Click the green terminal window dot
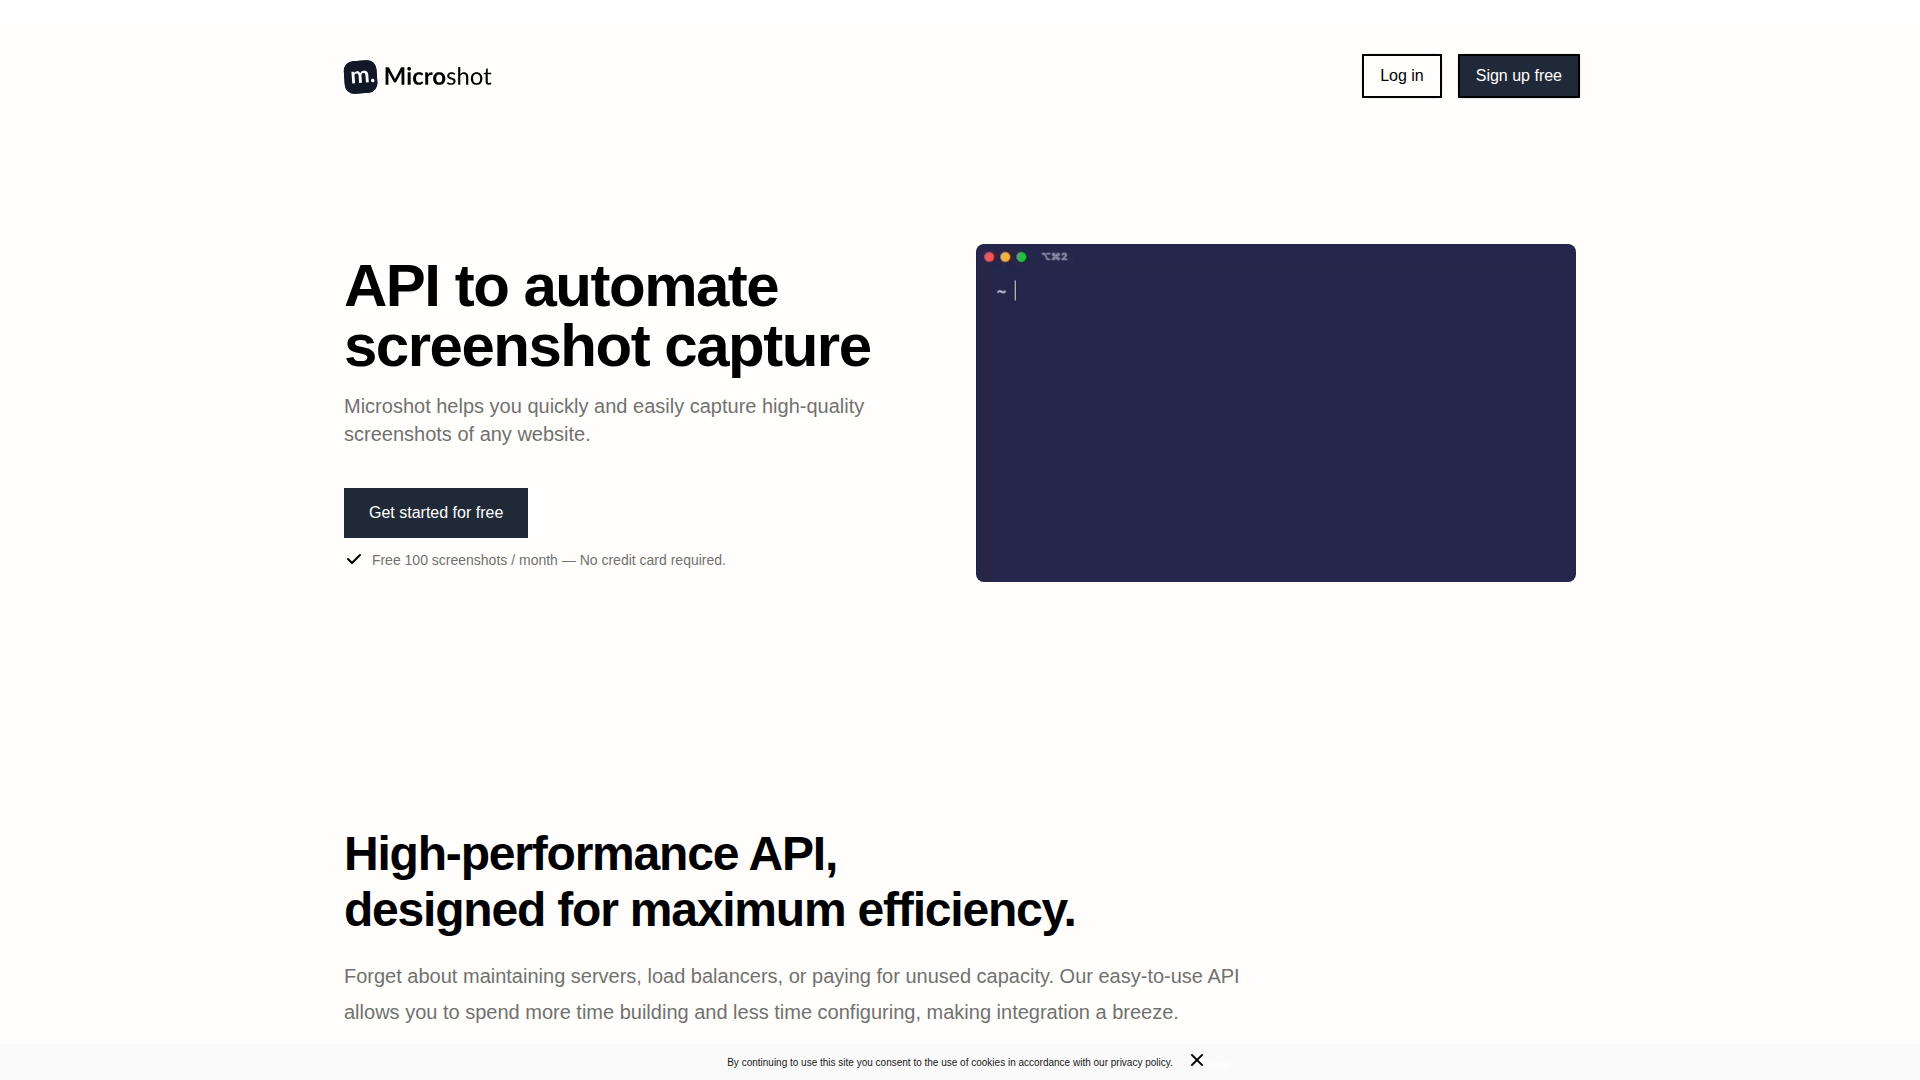Viewport: 1920px width, 1080px height. point(1021,257)
